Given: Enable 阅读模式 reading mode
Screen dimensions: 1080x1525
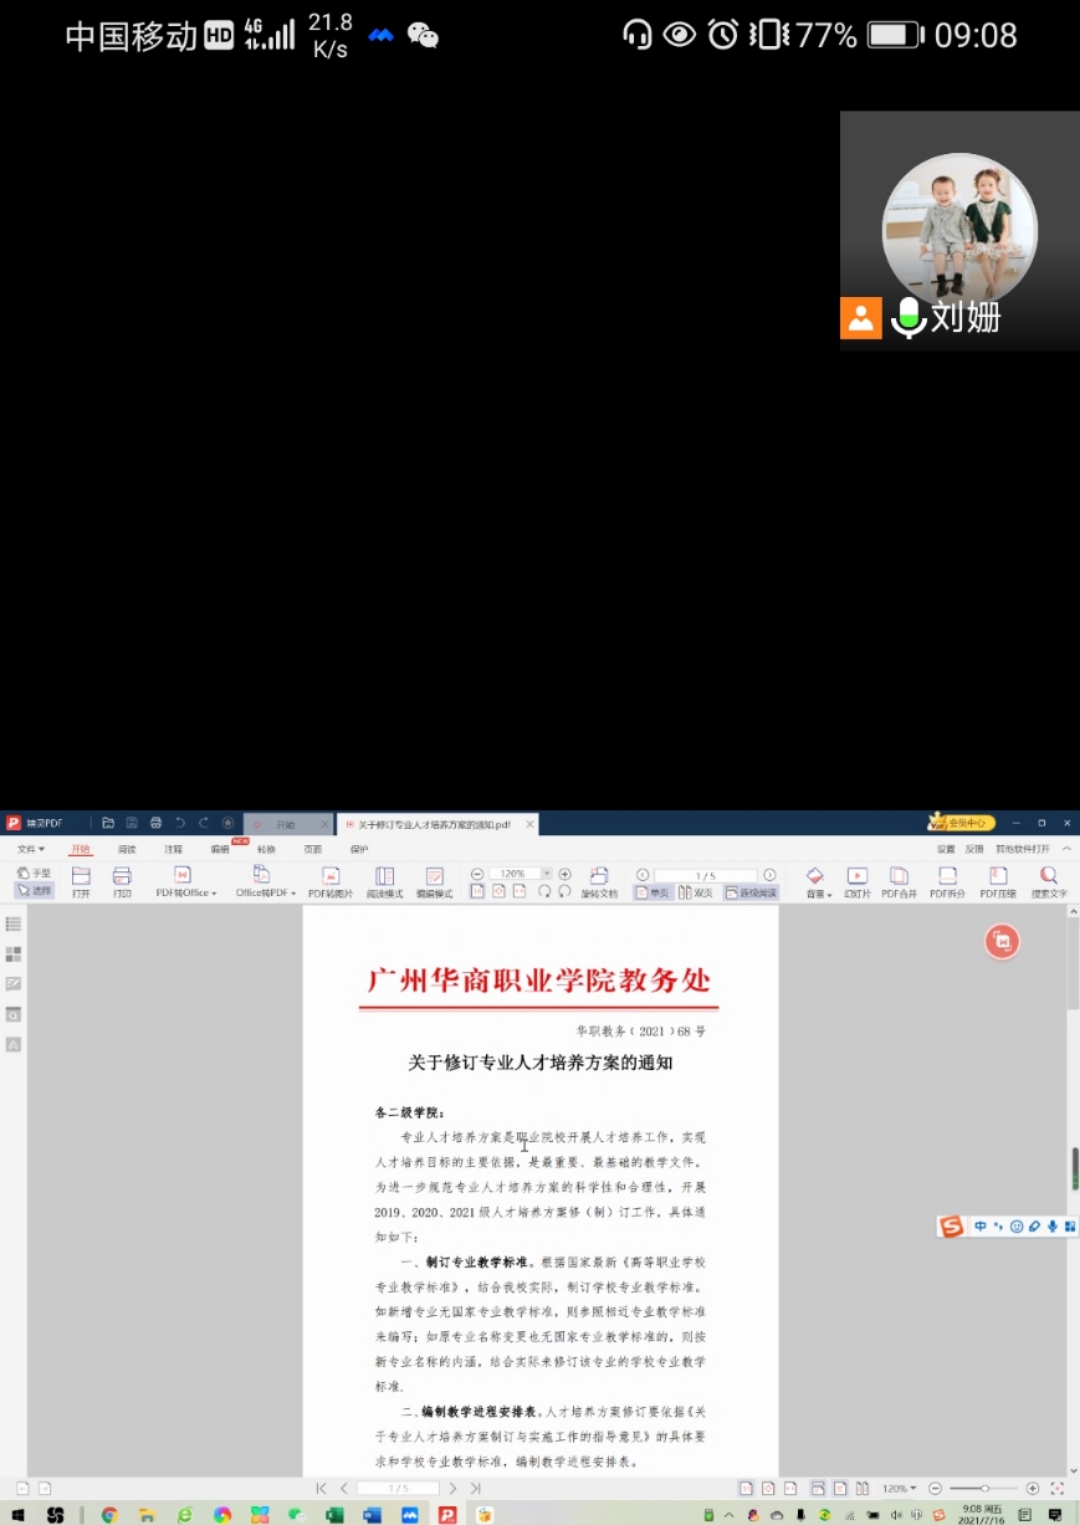Looking at the screenshot, I should (x=384, y=881).
